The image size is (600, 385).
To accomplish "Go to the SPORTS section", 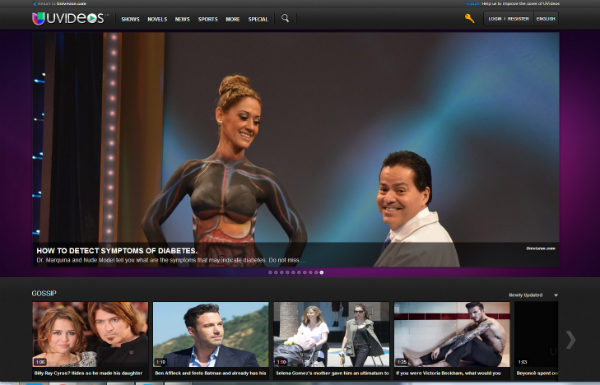I will coord(208,19).
